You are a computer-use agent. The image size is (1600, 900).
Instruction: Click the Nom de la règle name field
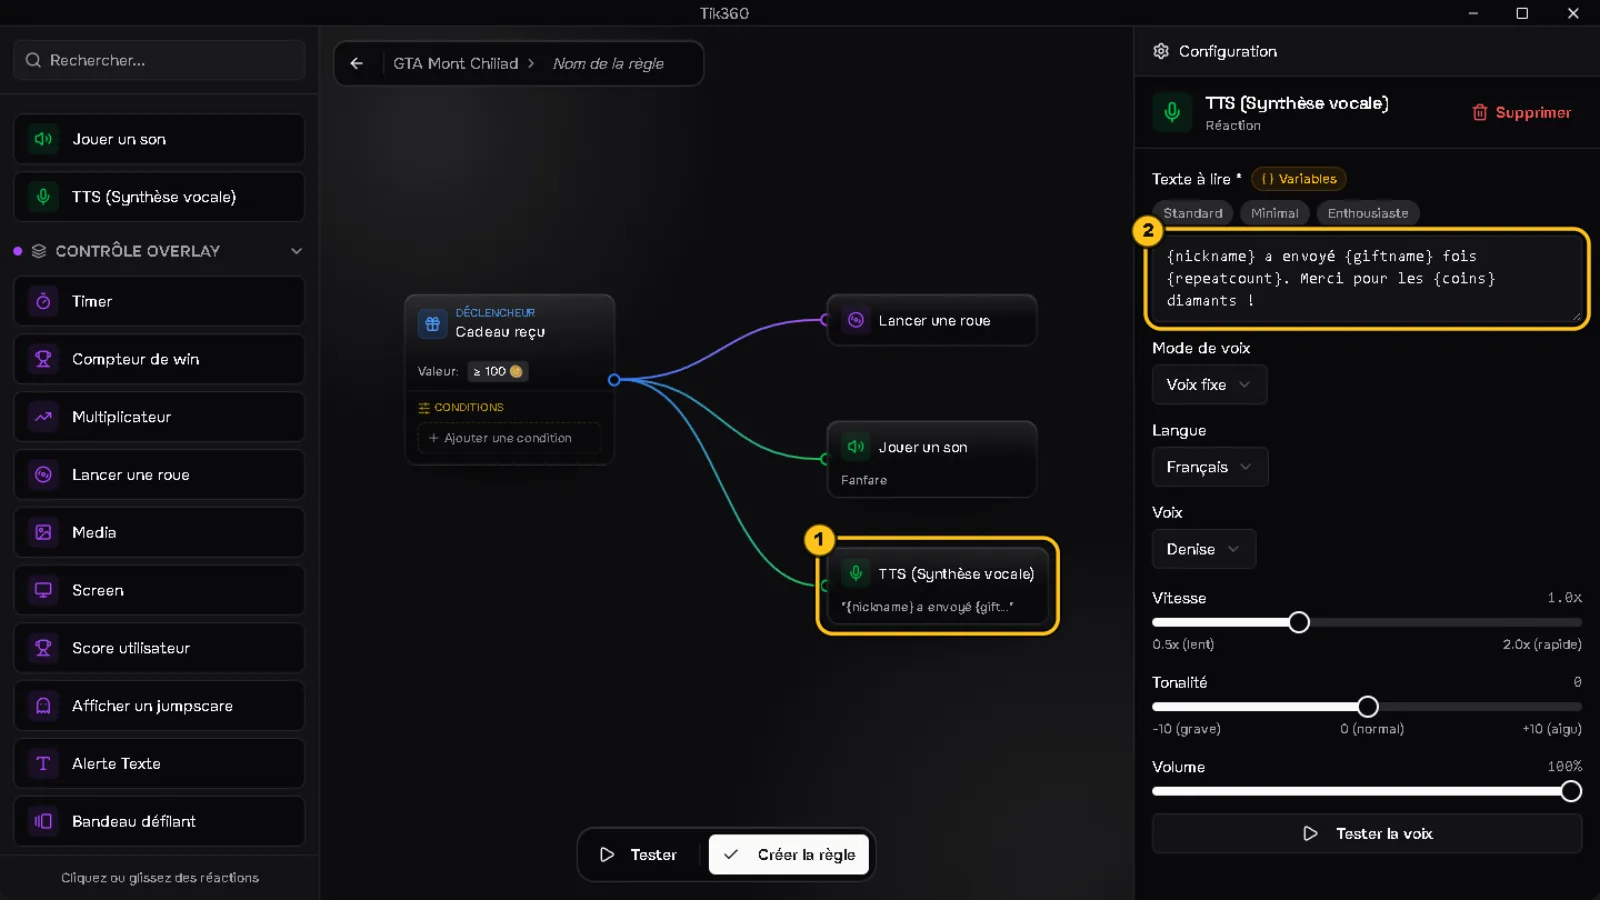point(608,63)
